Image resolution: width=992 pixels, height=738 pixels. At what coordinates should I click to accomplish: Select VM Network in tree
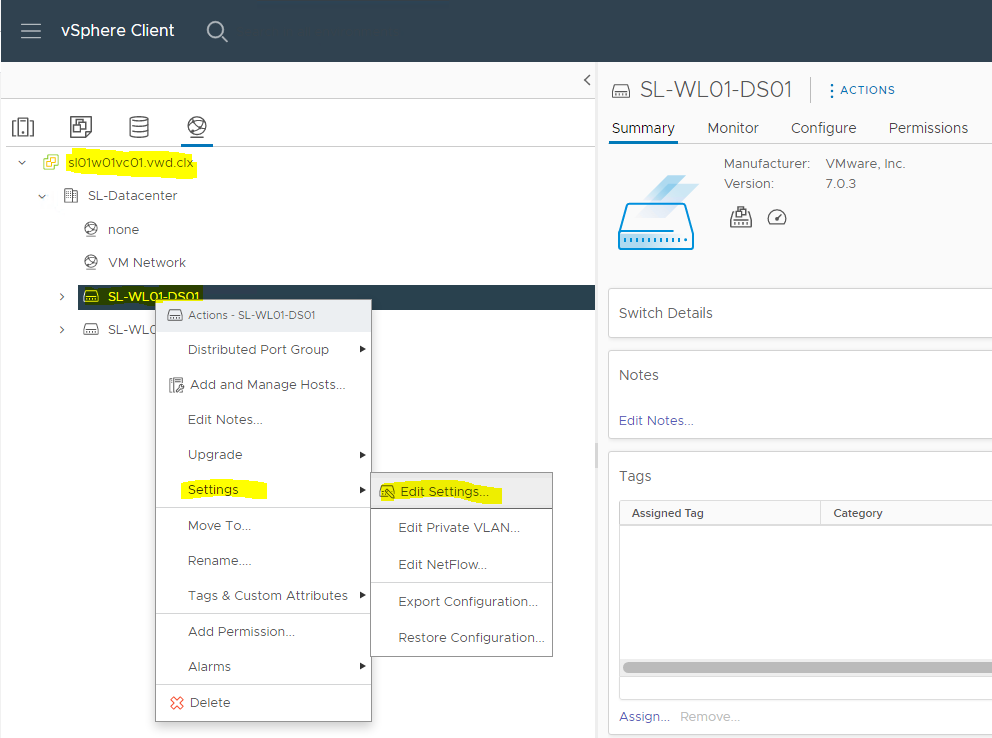(x=147, y=262)
